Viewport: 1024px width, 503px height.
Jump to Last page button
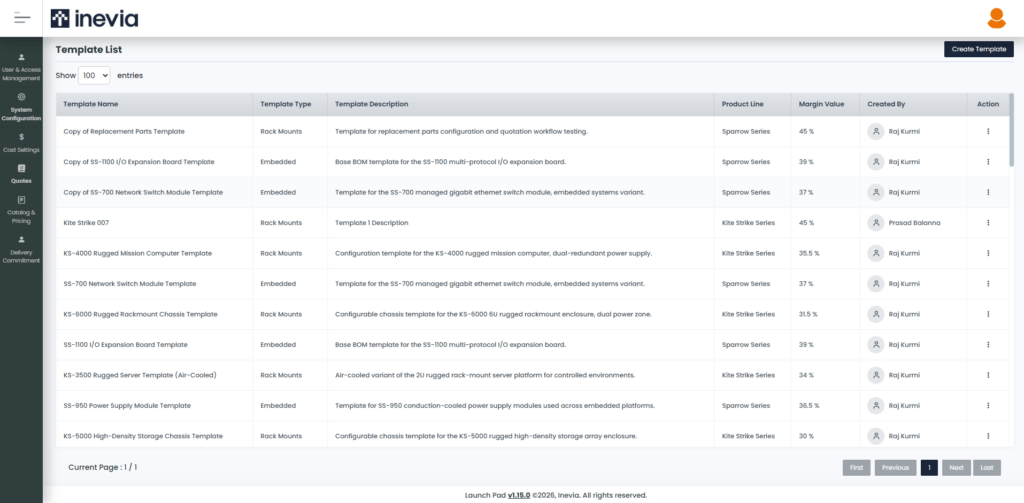pos(987,468)
